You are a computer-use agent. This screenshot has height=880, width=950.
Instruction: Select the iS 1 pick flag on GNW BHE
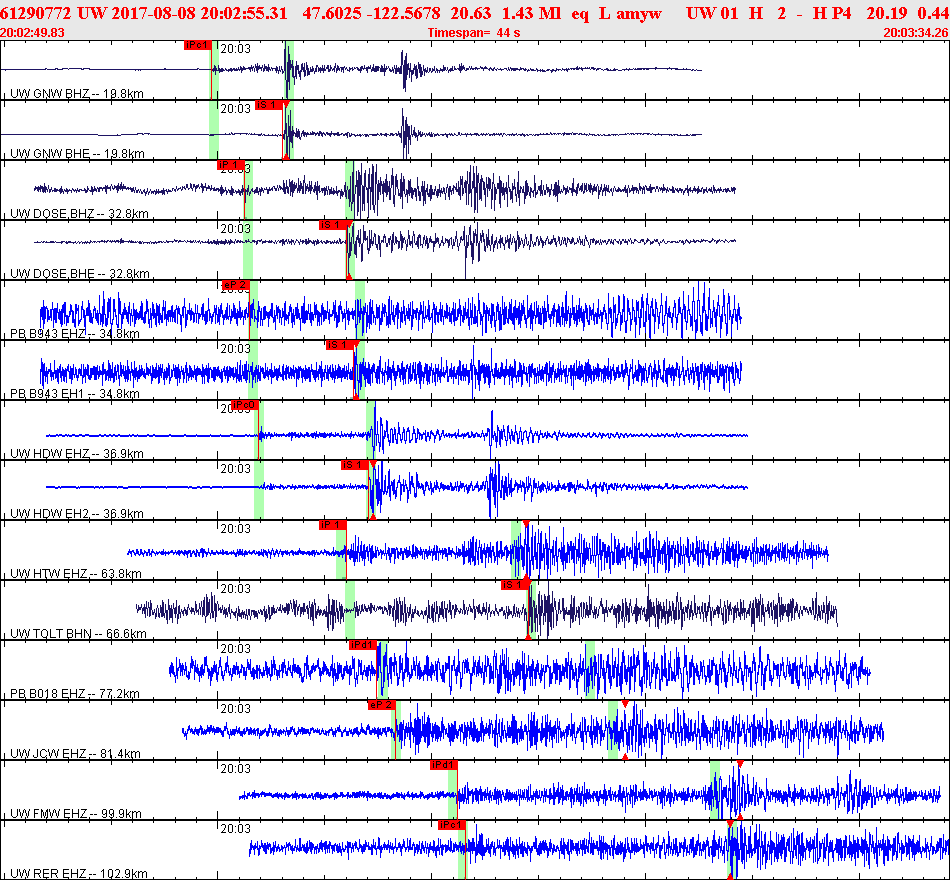tap(268, 105)
